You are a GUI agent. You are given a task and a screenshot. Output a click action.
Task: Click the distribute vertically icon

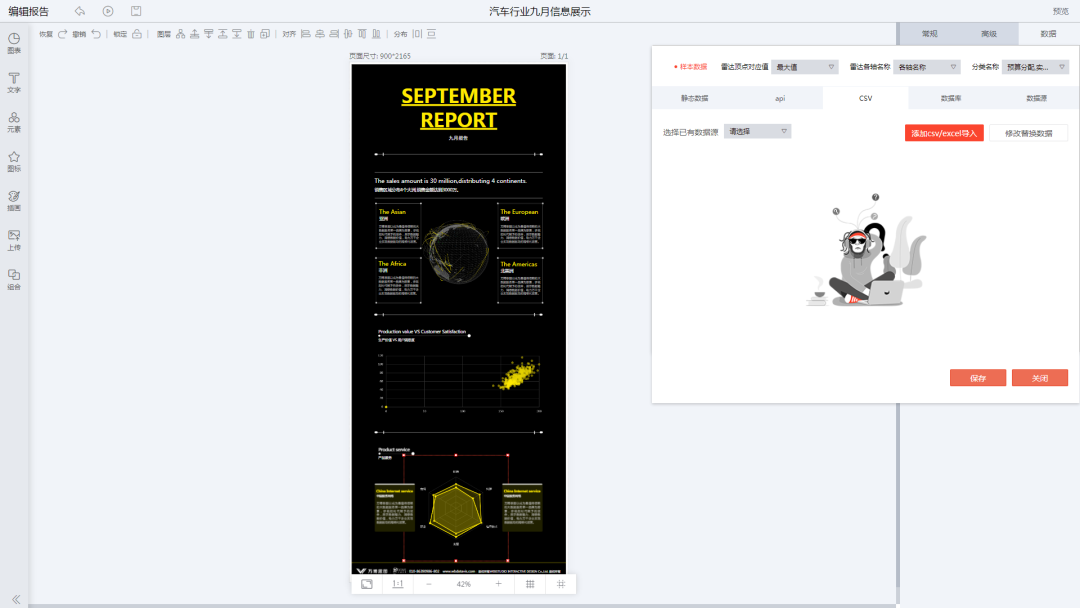pyautogui.click(x=432, y=34)
